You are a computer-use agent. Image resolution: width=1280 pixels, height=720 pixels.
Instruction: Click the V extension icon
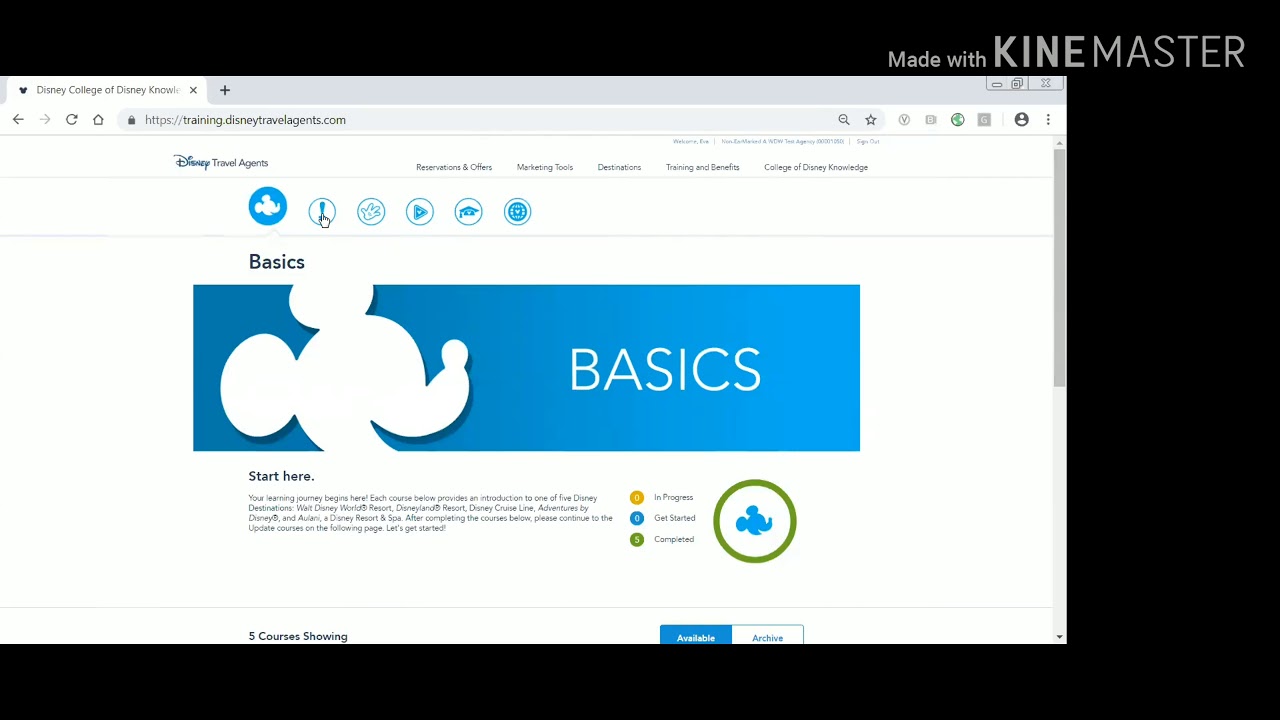[x=904, y=119]
